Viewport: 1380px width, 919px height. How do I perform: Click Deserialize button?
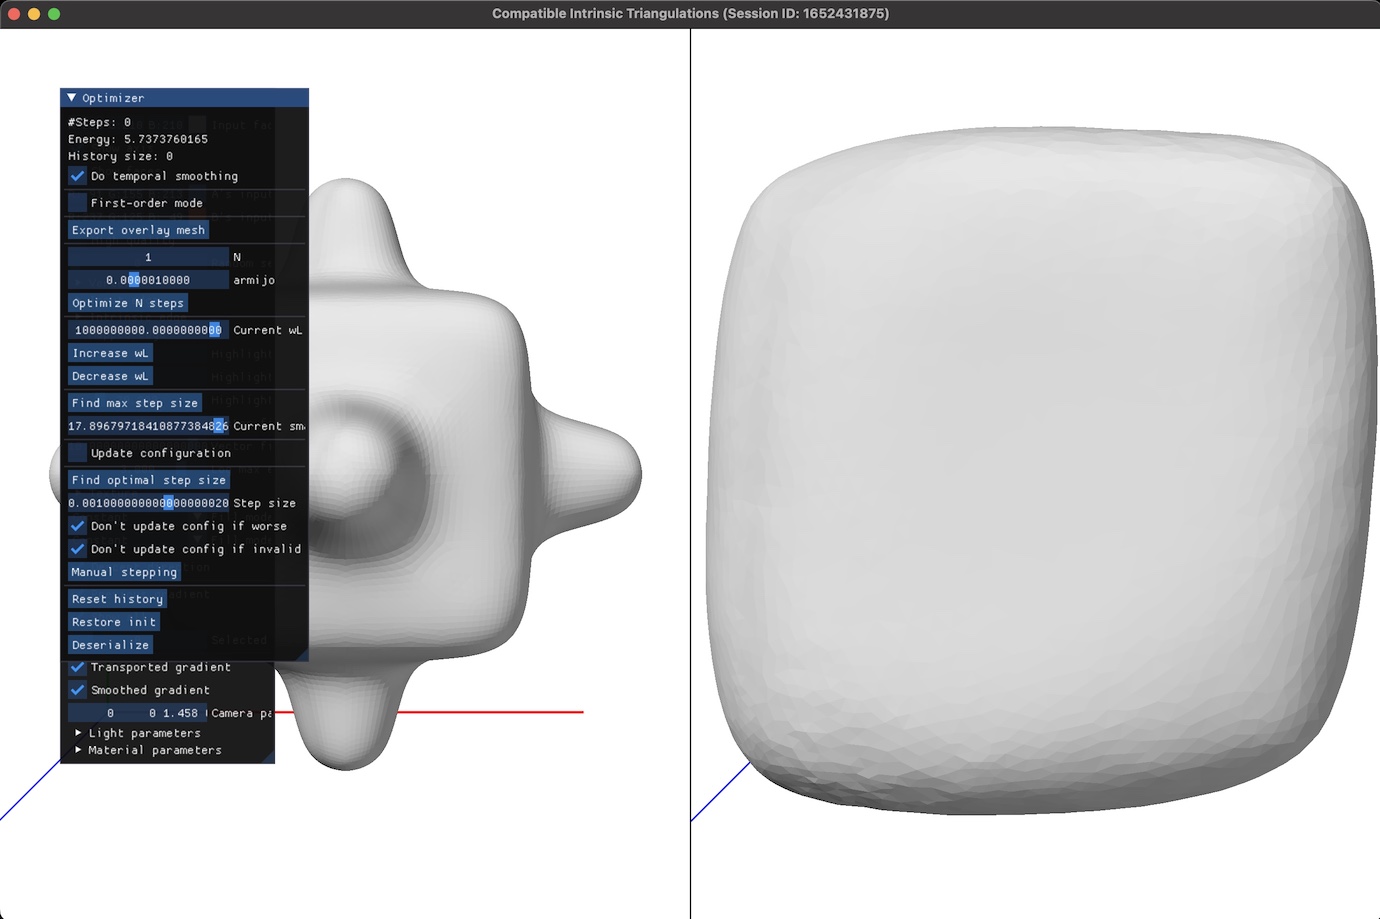110,645
